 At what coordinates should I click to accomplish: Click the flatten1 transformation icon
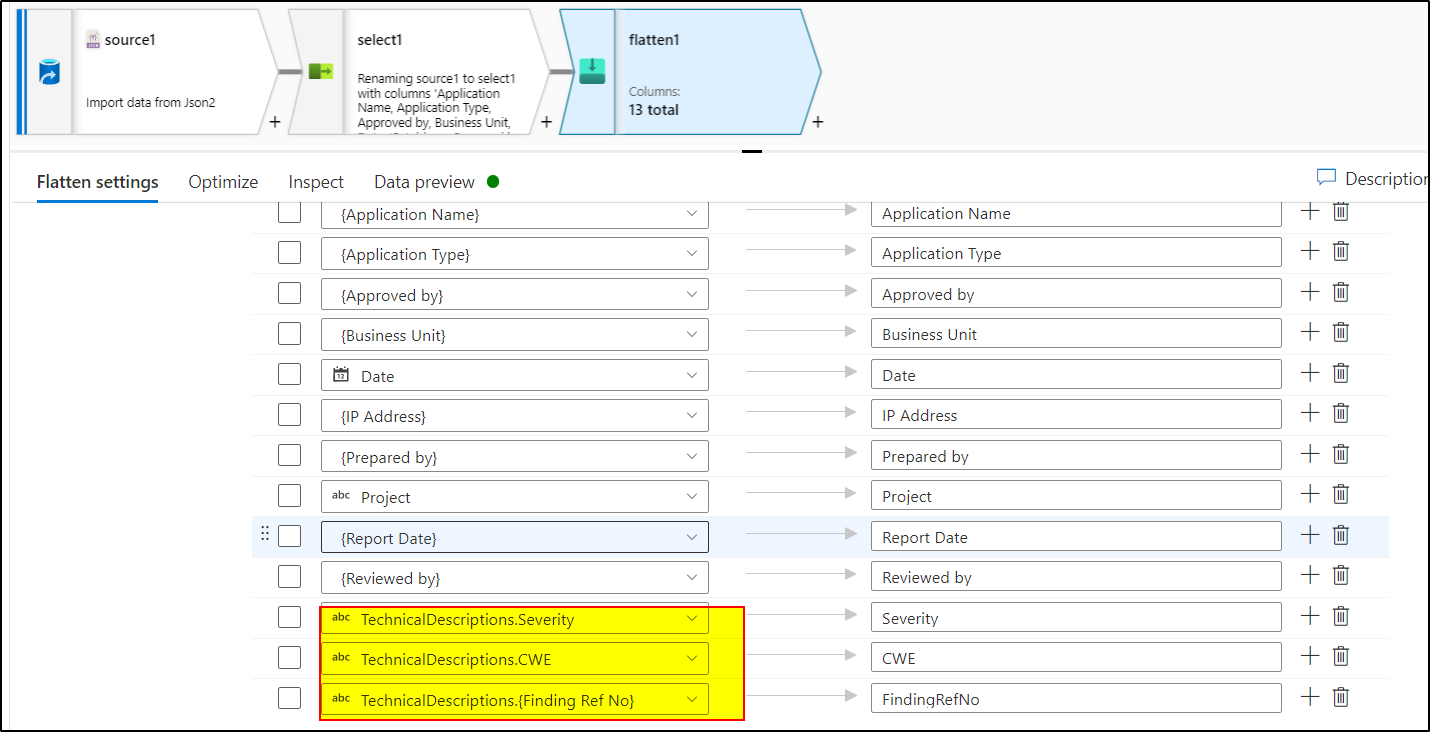(x=592, y=71)
